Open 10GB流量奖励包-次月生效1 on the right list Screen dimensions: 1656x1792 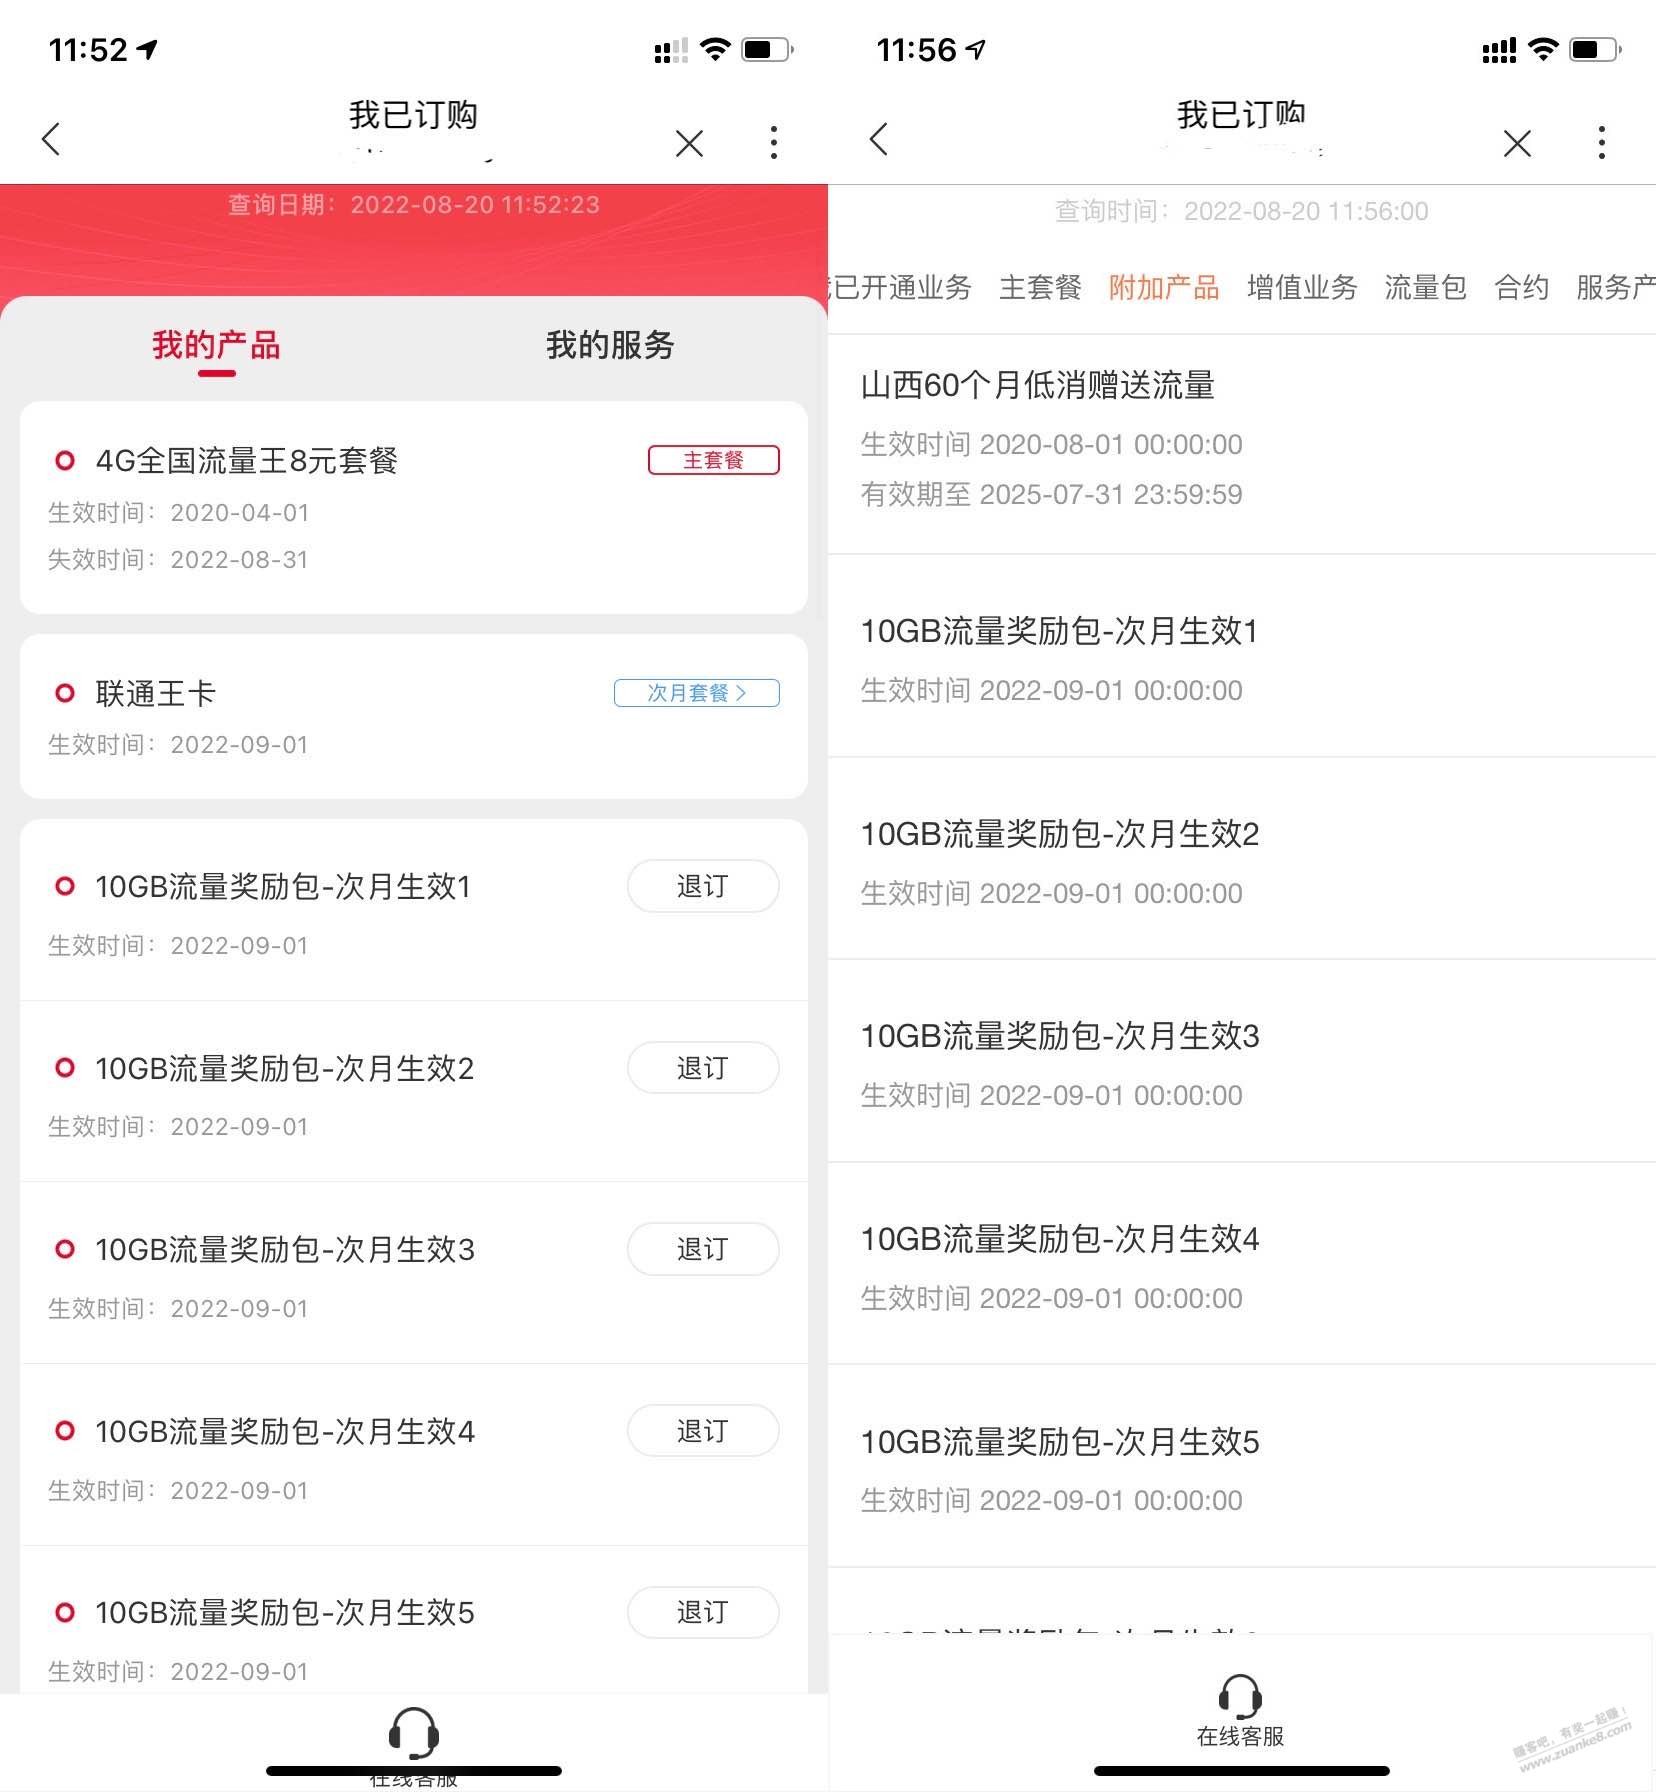[x=1242, y=656]
